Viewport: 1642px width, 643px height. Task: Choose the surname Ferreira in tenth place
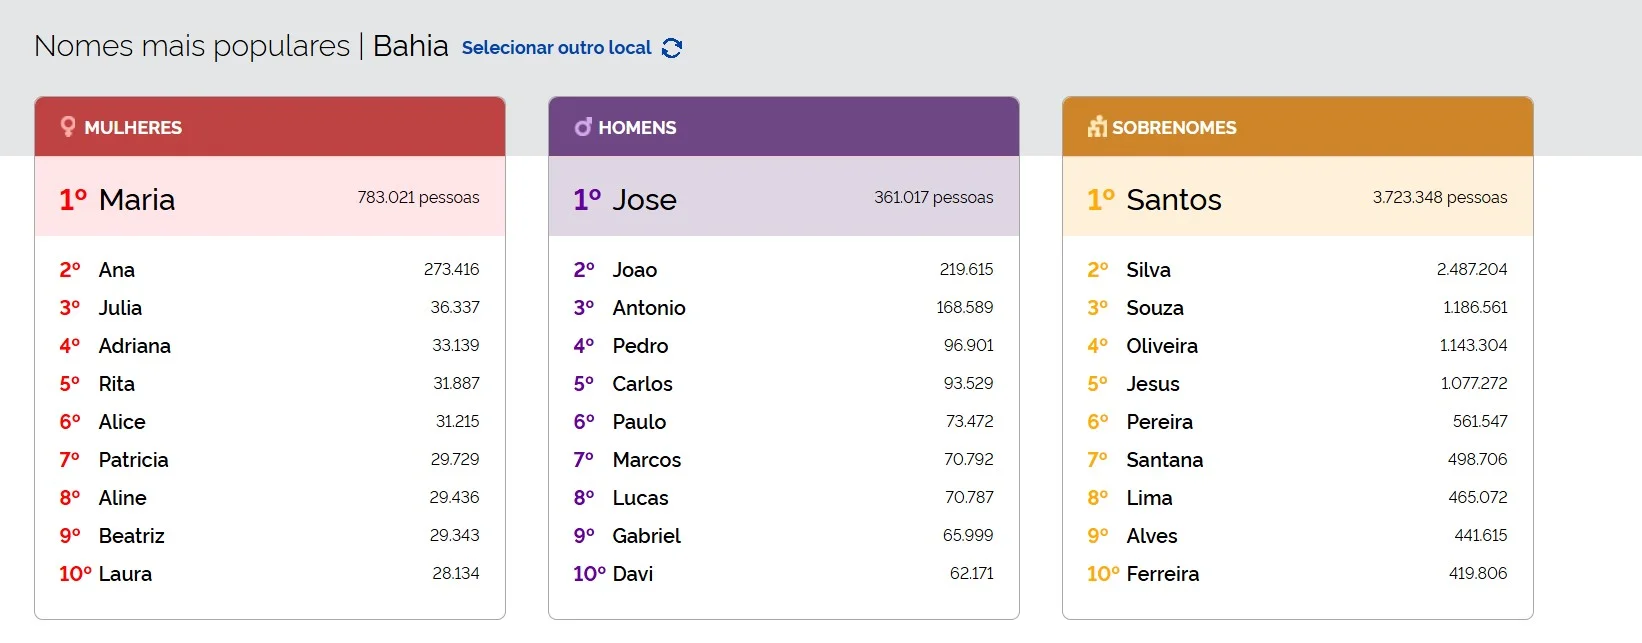coord(1162,574)
